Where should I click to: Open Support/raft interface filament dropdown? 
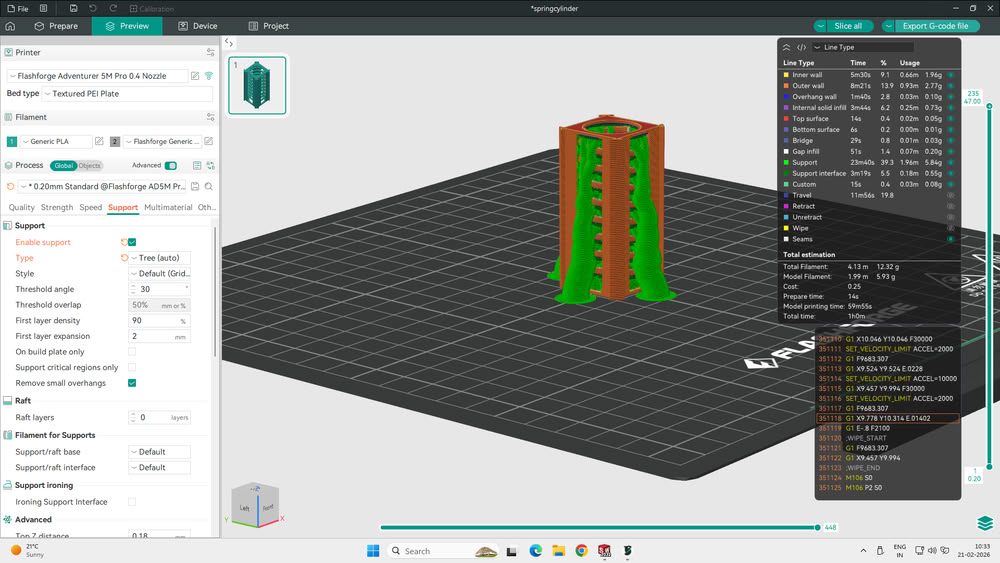[159, 467]
